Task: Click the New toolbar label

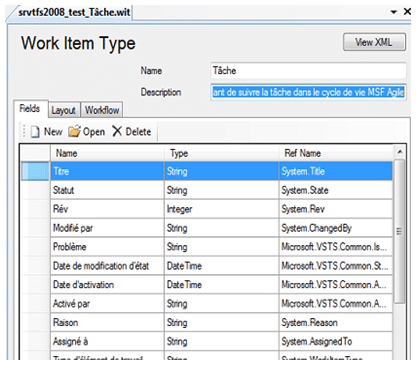Action: coord(53,132)
